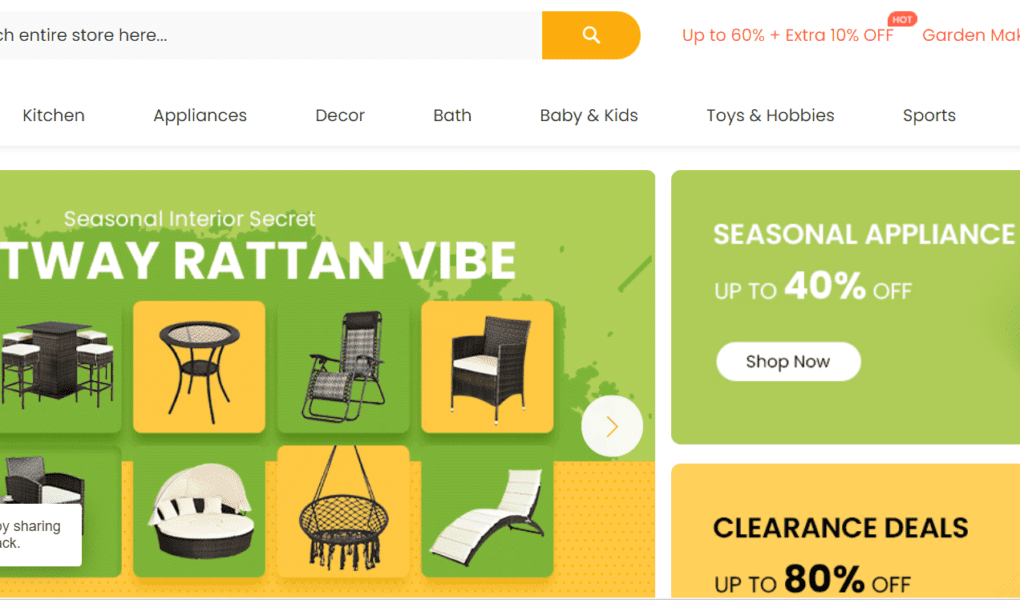Select the zero gravity recliner chair image
Screen dimensions: 1020x600
point(343,367)
